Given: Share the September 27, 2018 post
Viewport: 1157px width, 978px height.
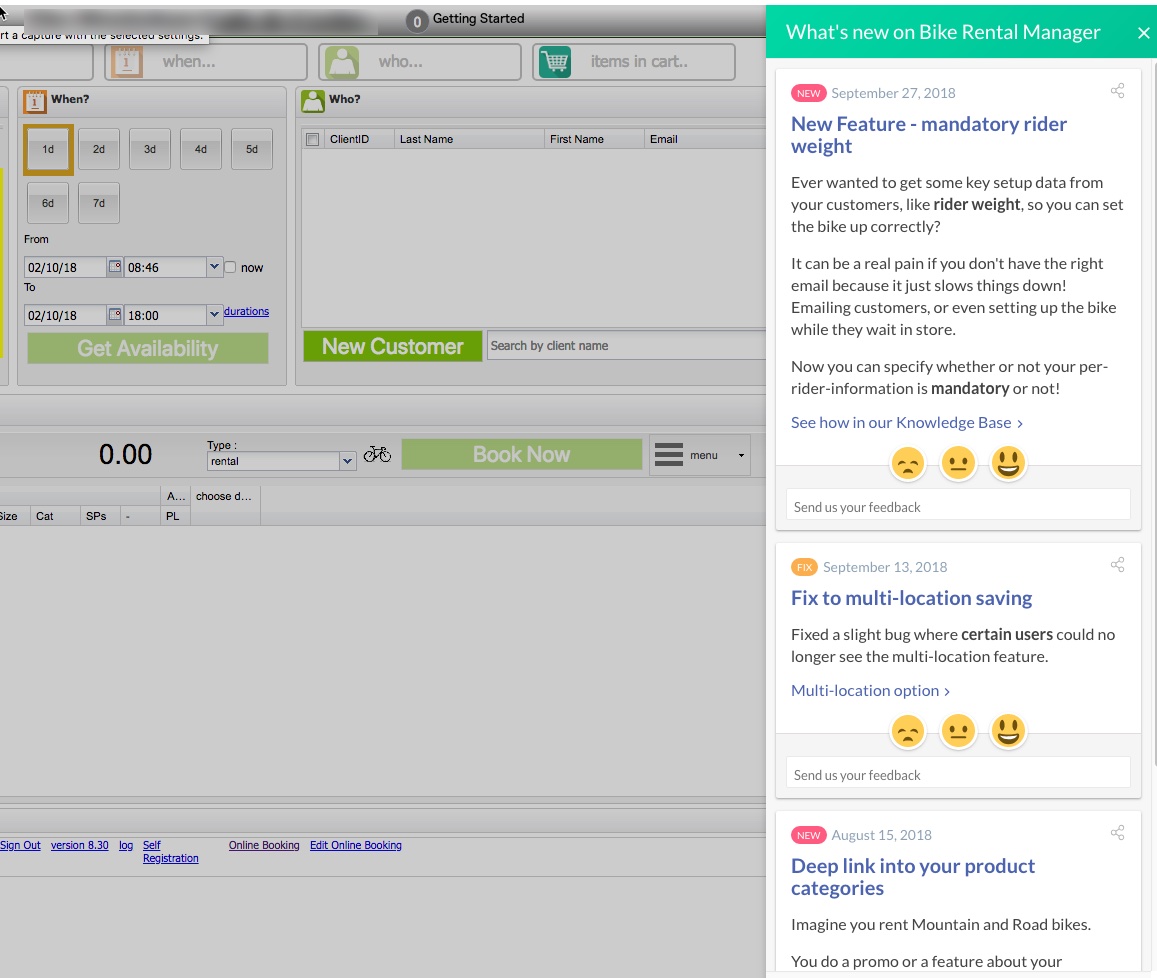Looking at the screenshot, I should pyautogui.click(x=1117, y=91).
